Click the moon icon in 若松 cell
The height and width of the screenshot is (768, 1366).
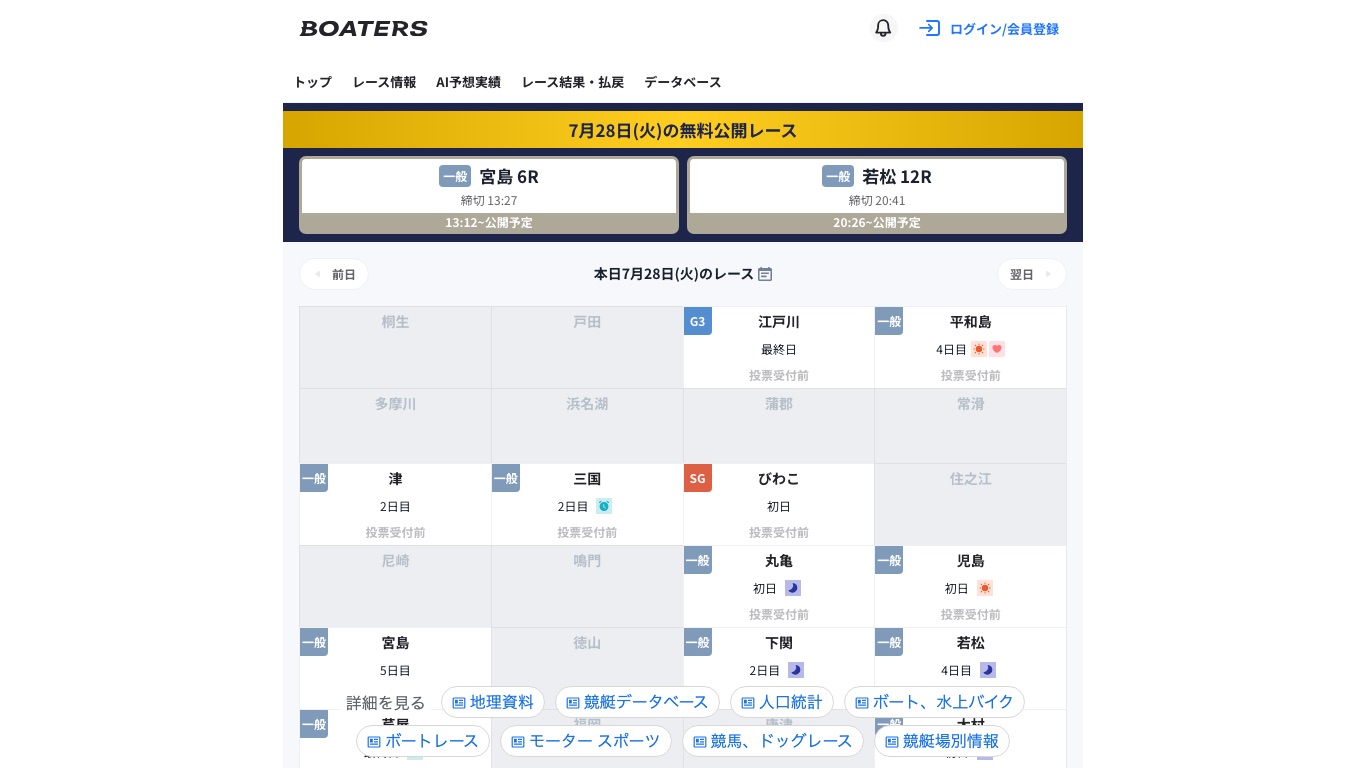988,670
